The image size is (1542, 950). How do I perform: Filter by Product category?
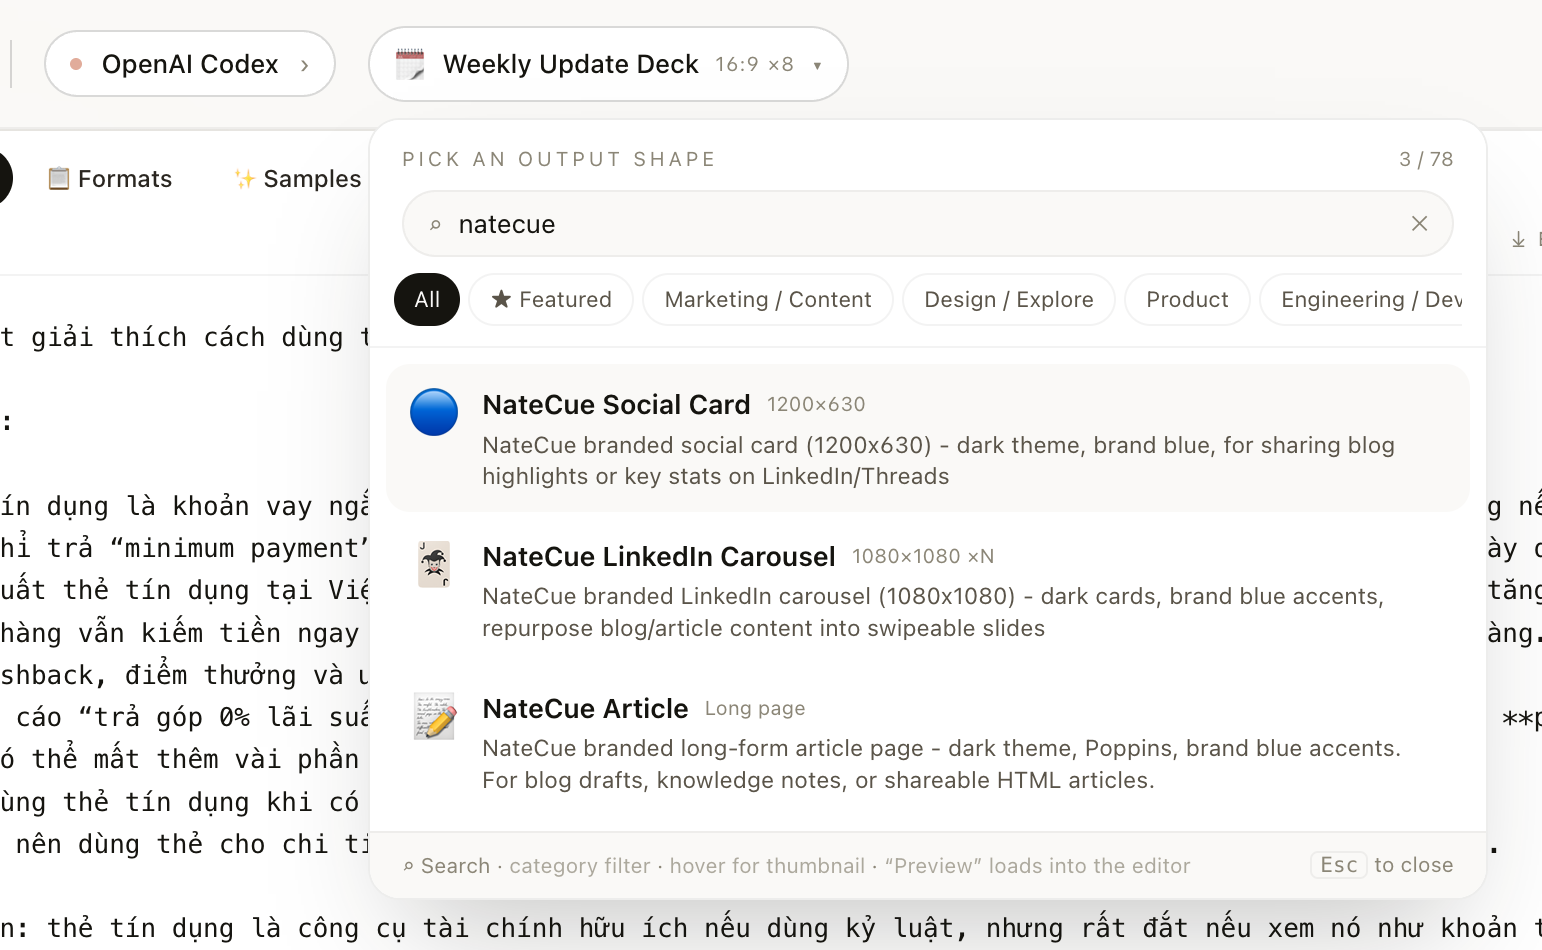1187,299
